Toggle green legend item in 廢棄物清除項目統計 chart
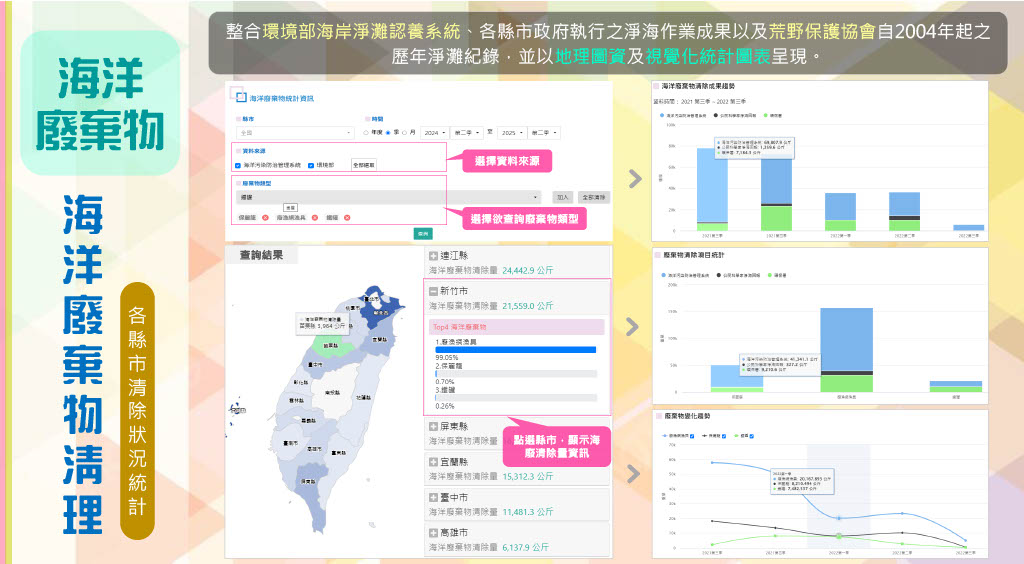 coord(777,275)
